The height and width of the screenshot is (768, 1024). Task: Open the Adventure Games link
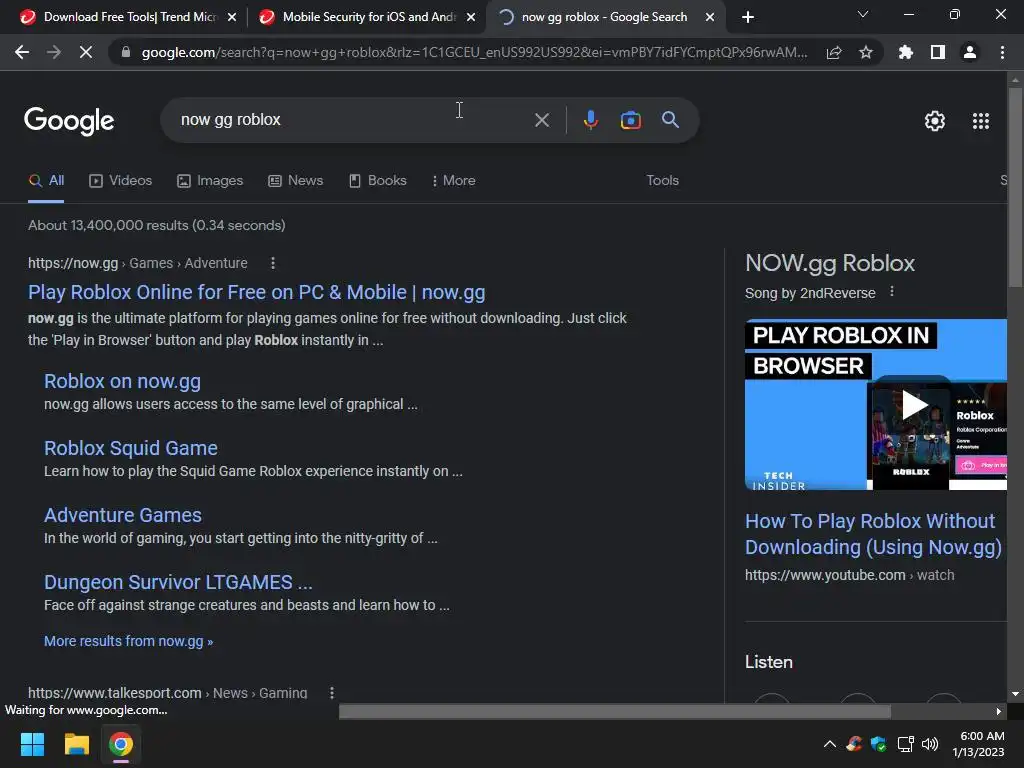coord(123,515)
